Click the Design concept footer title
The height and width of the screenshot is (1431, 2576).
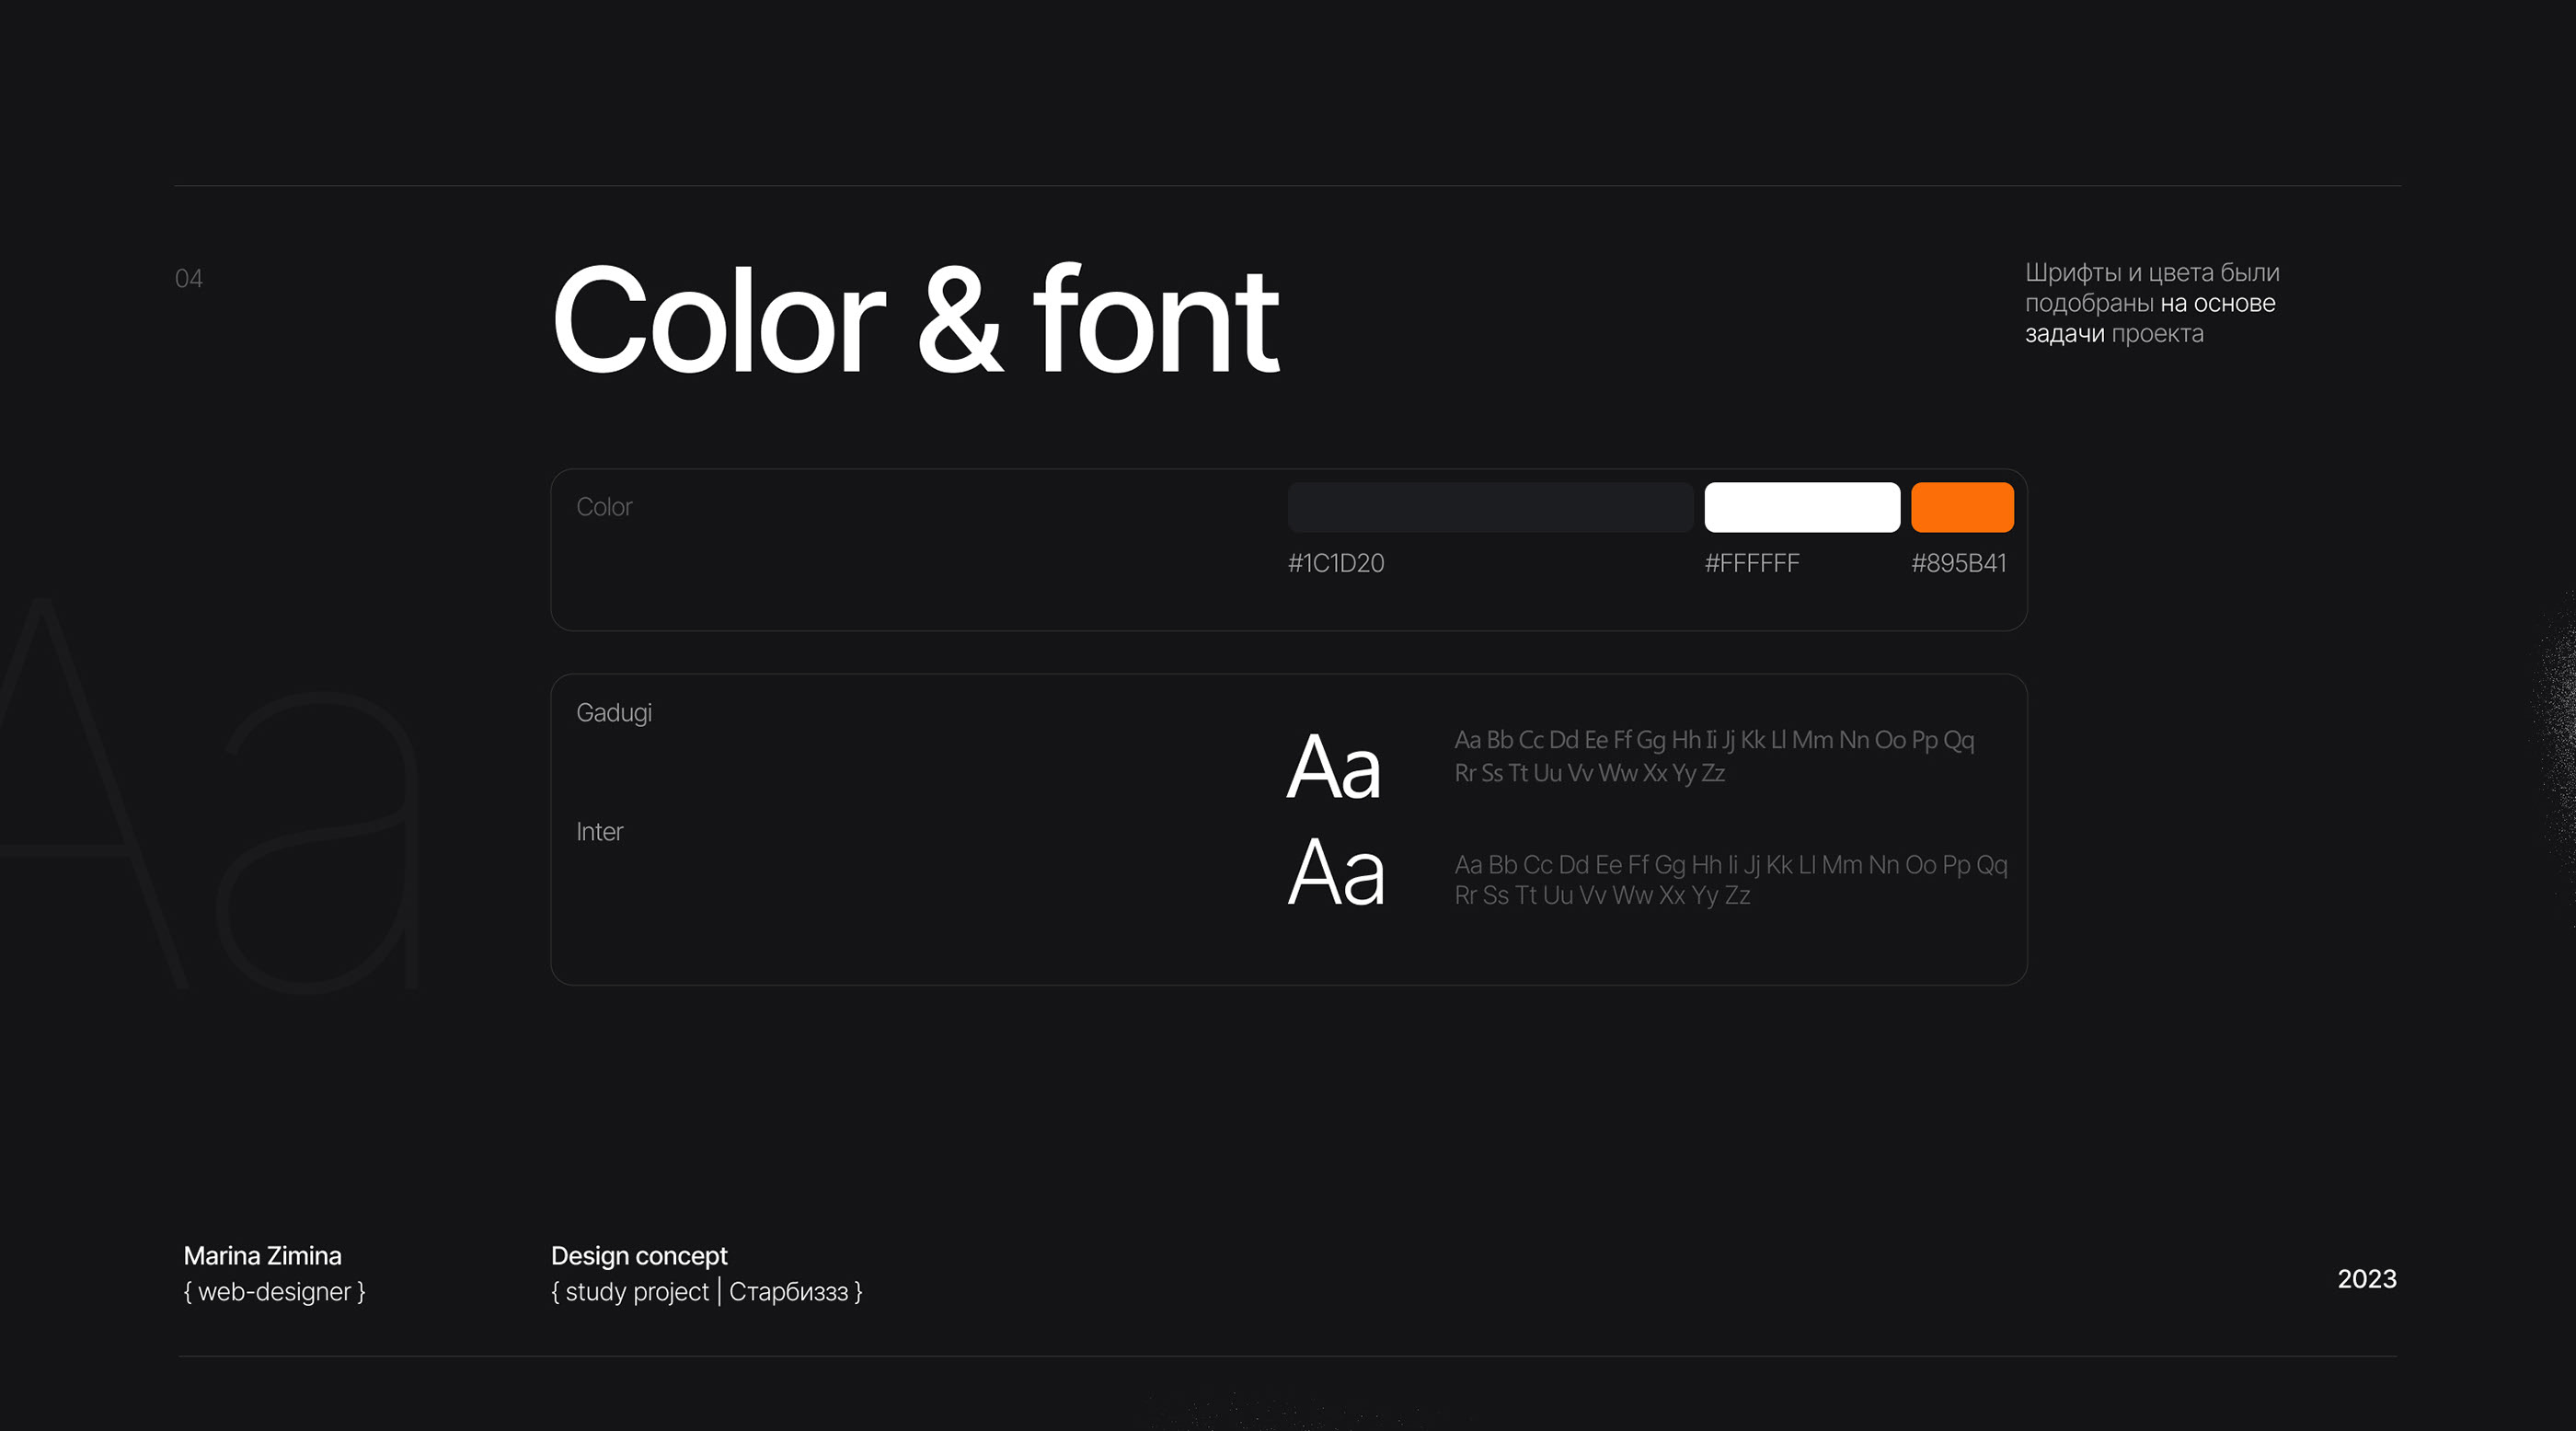(639, 1256)
